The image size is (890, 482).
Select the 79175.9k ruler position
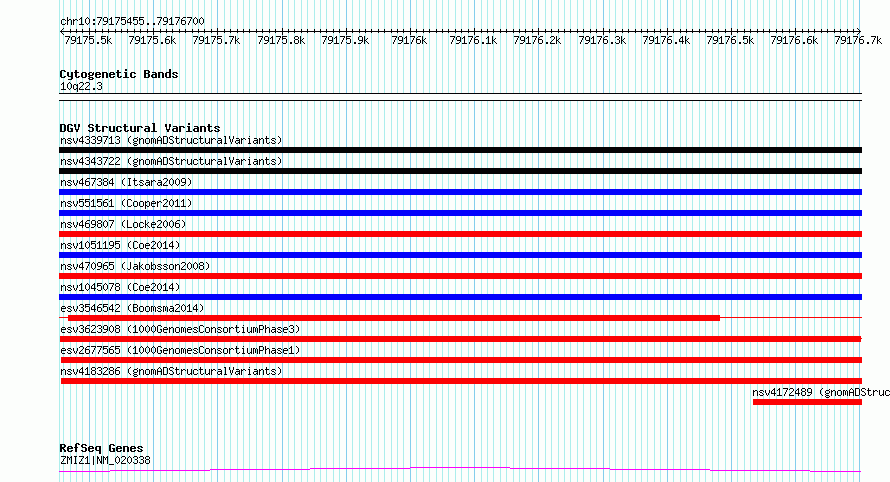click(x=345, y=40)
